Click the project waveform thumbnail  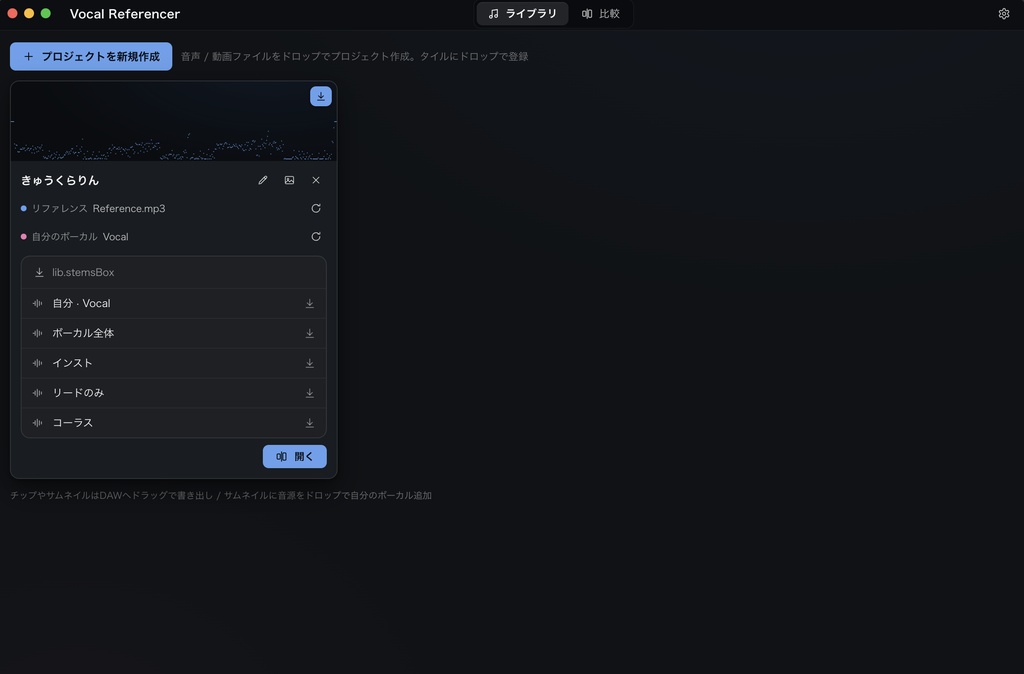tap(174, 121)
